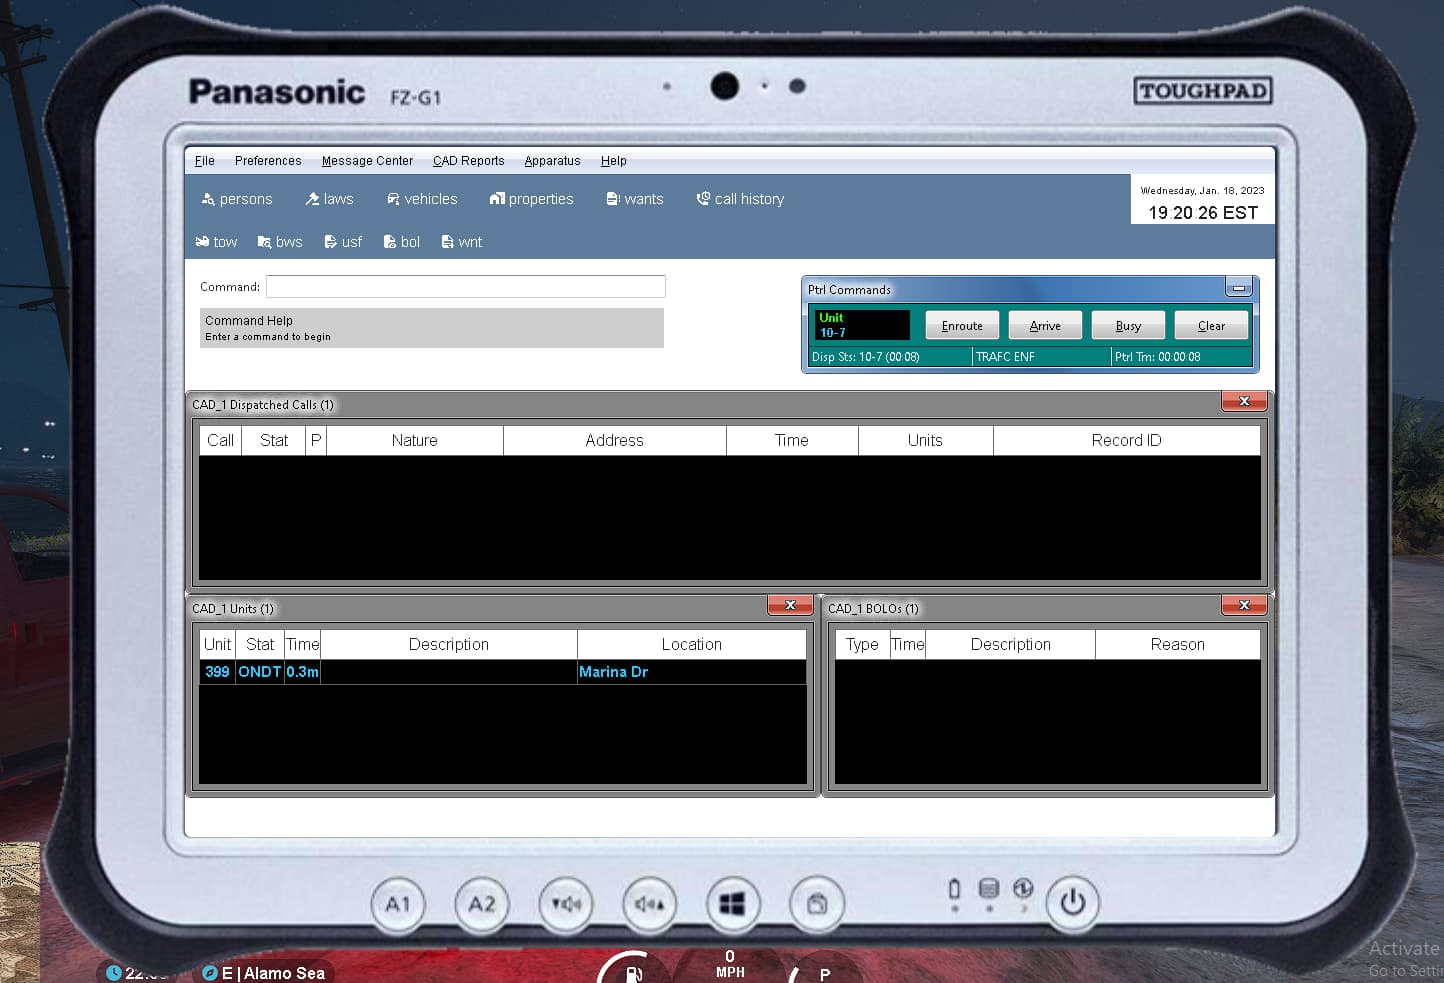Open the call history
Screen dimensions: 1444x983
pyautogui.click(x=740, y=199)
